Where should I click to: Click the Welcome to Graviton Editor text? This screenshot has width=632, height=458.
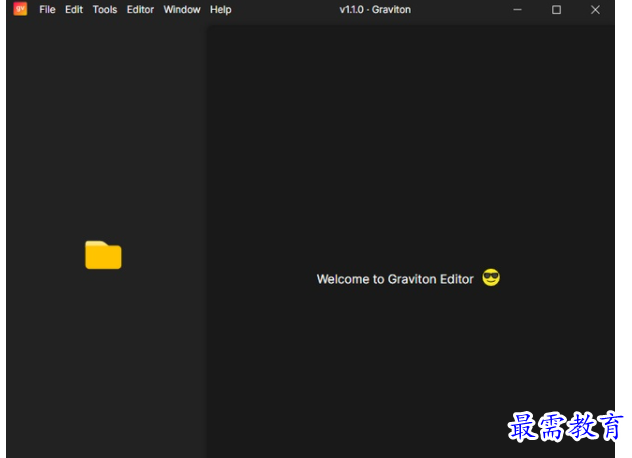[x=395, y=279]
